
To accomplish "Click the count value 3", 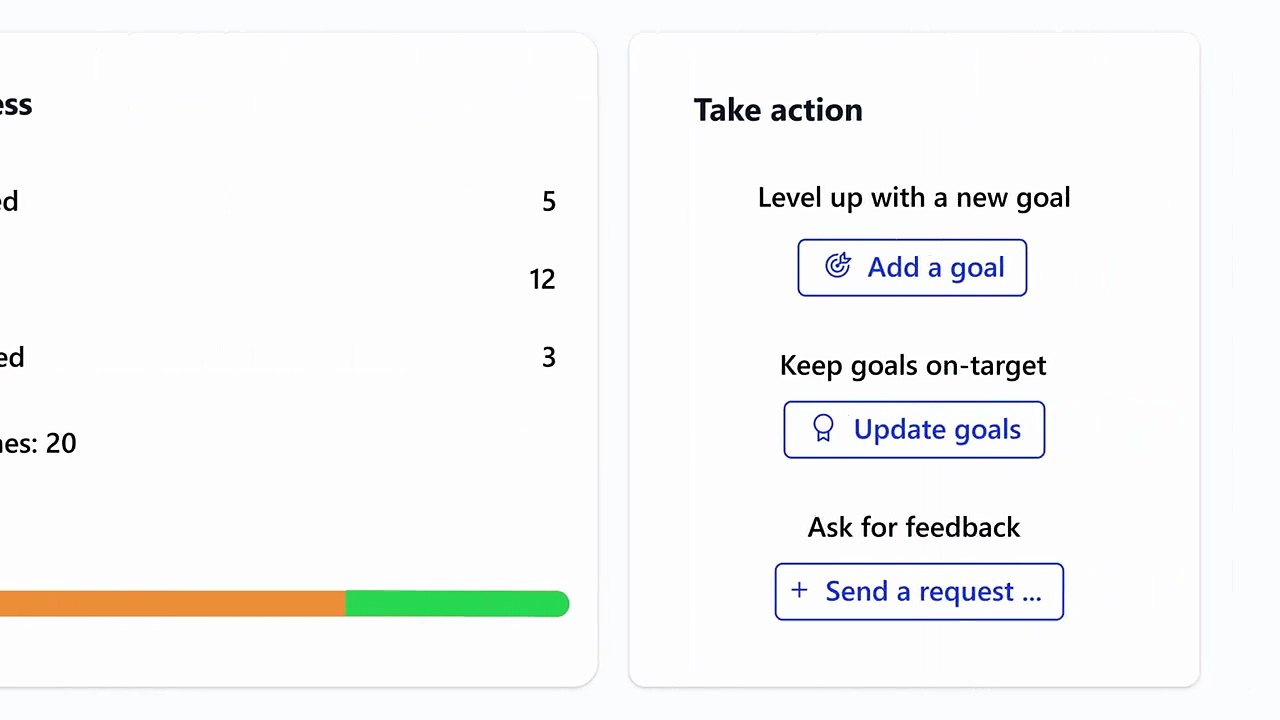I will point(548,358).
